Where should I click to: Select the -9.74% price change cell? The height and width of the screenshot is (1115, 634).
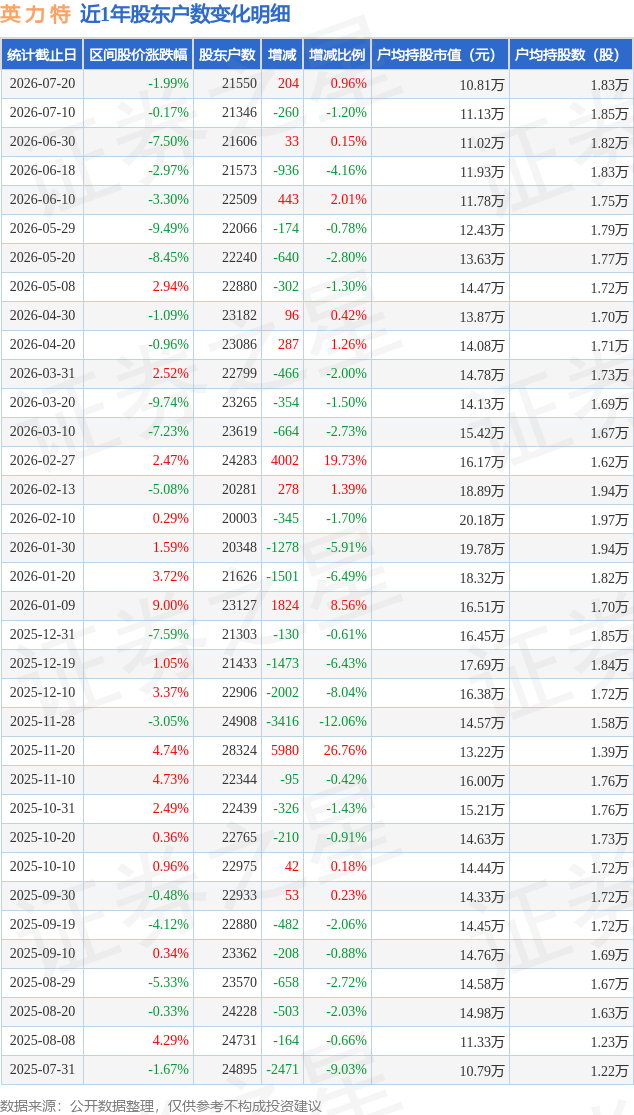(138, 402)
